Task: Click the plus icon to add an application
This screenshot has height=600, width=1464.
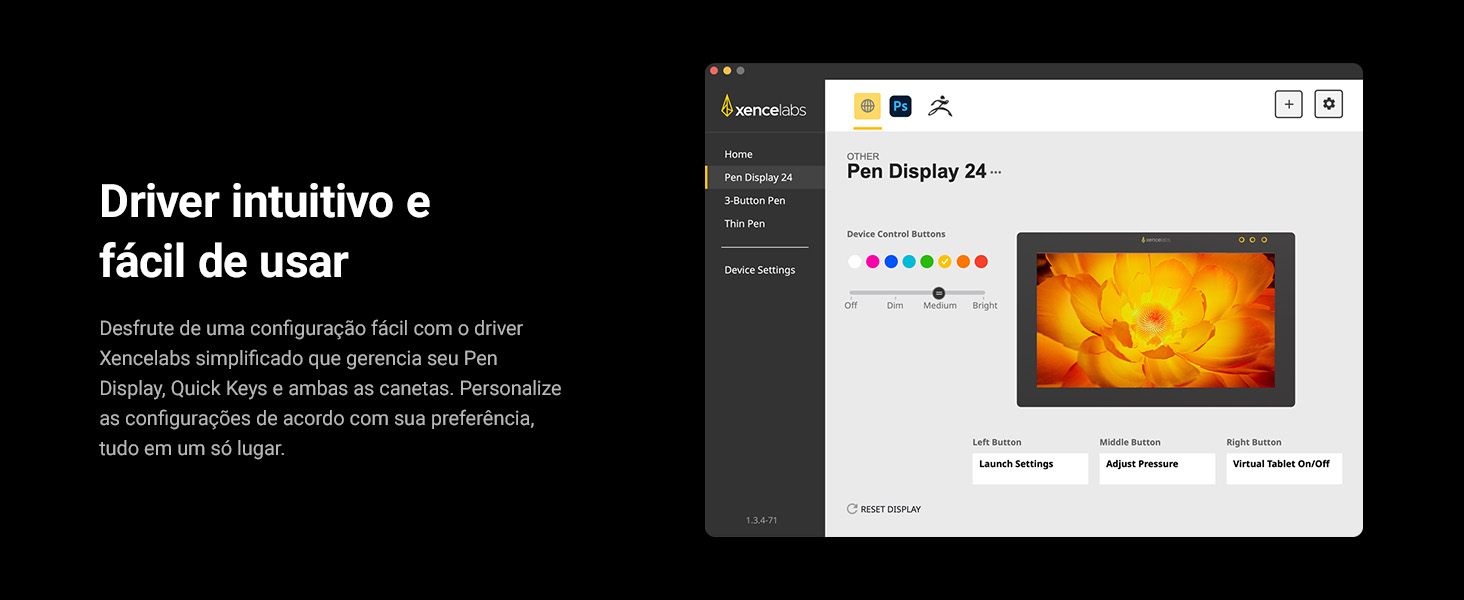Action: point(1288,103)
